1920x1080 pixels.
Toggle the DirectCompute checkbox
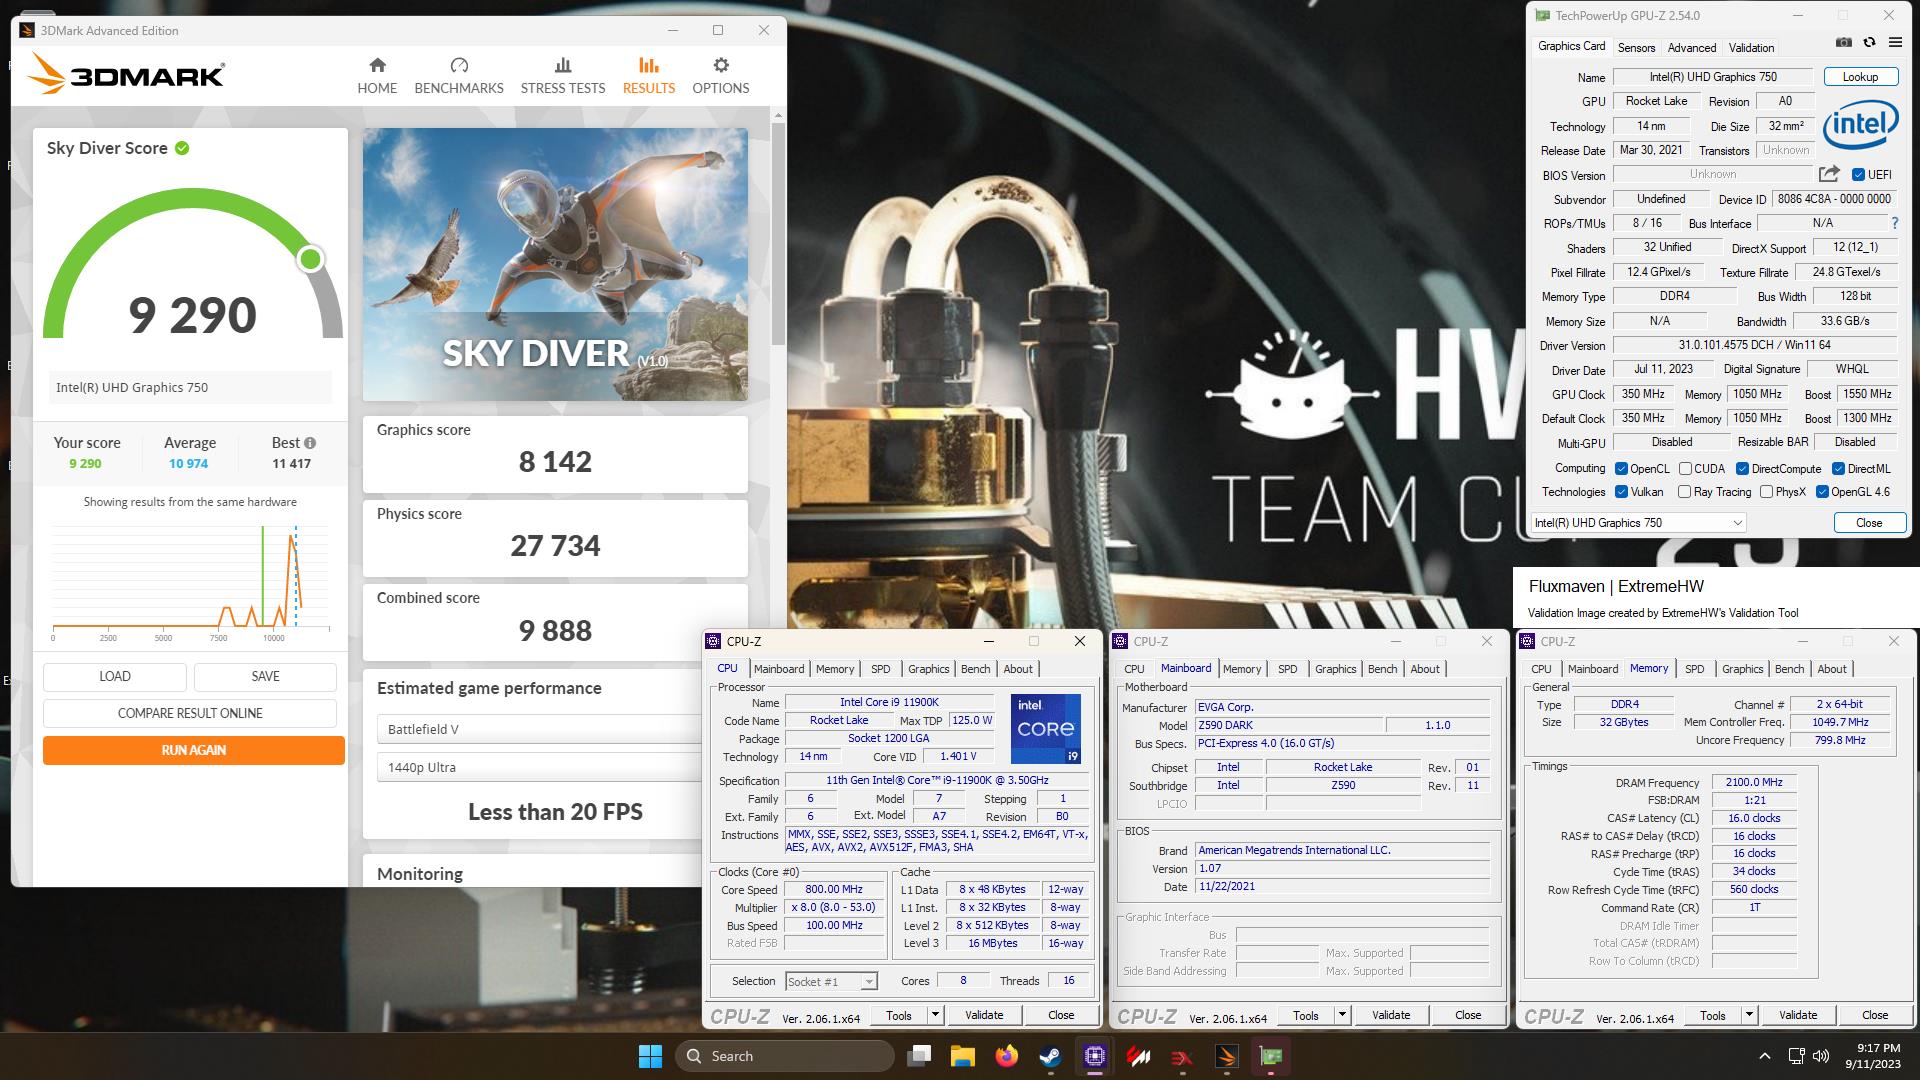tap(1742, 468)
